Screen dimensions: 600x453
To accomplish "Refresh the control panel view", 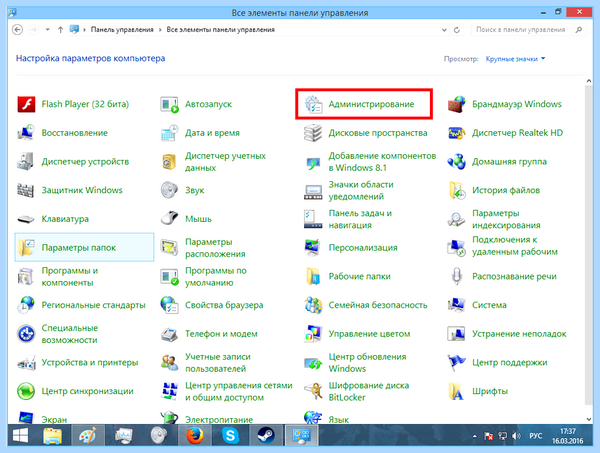I will 457,30.
